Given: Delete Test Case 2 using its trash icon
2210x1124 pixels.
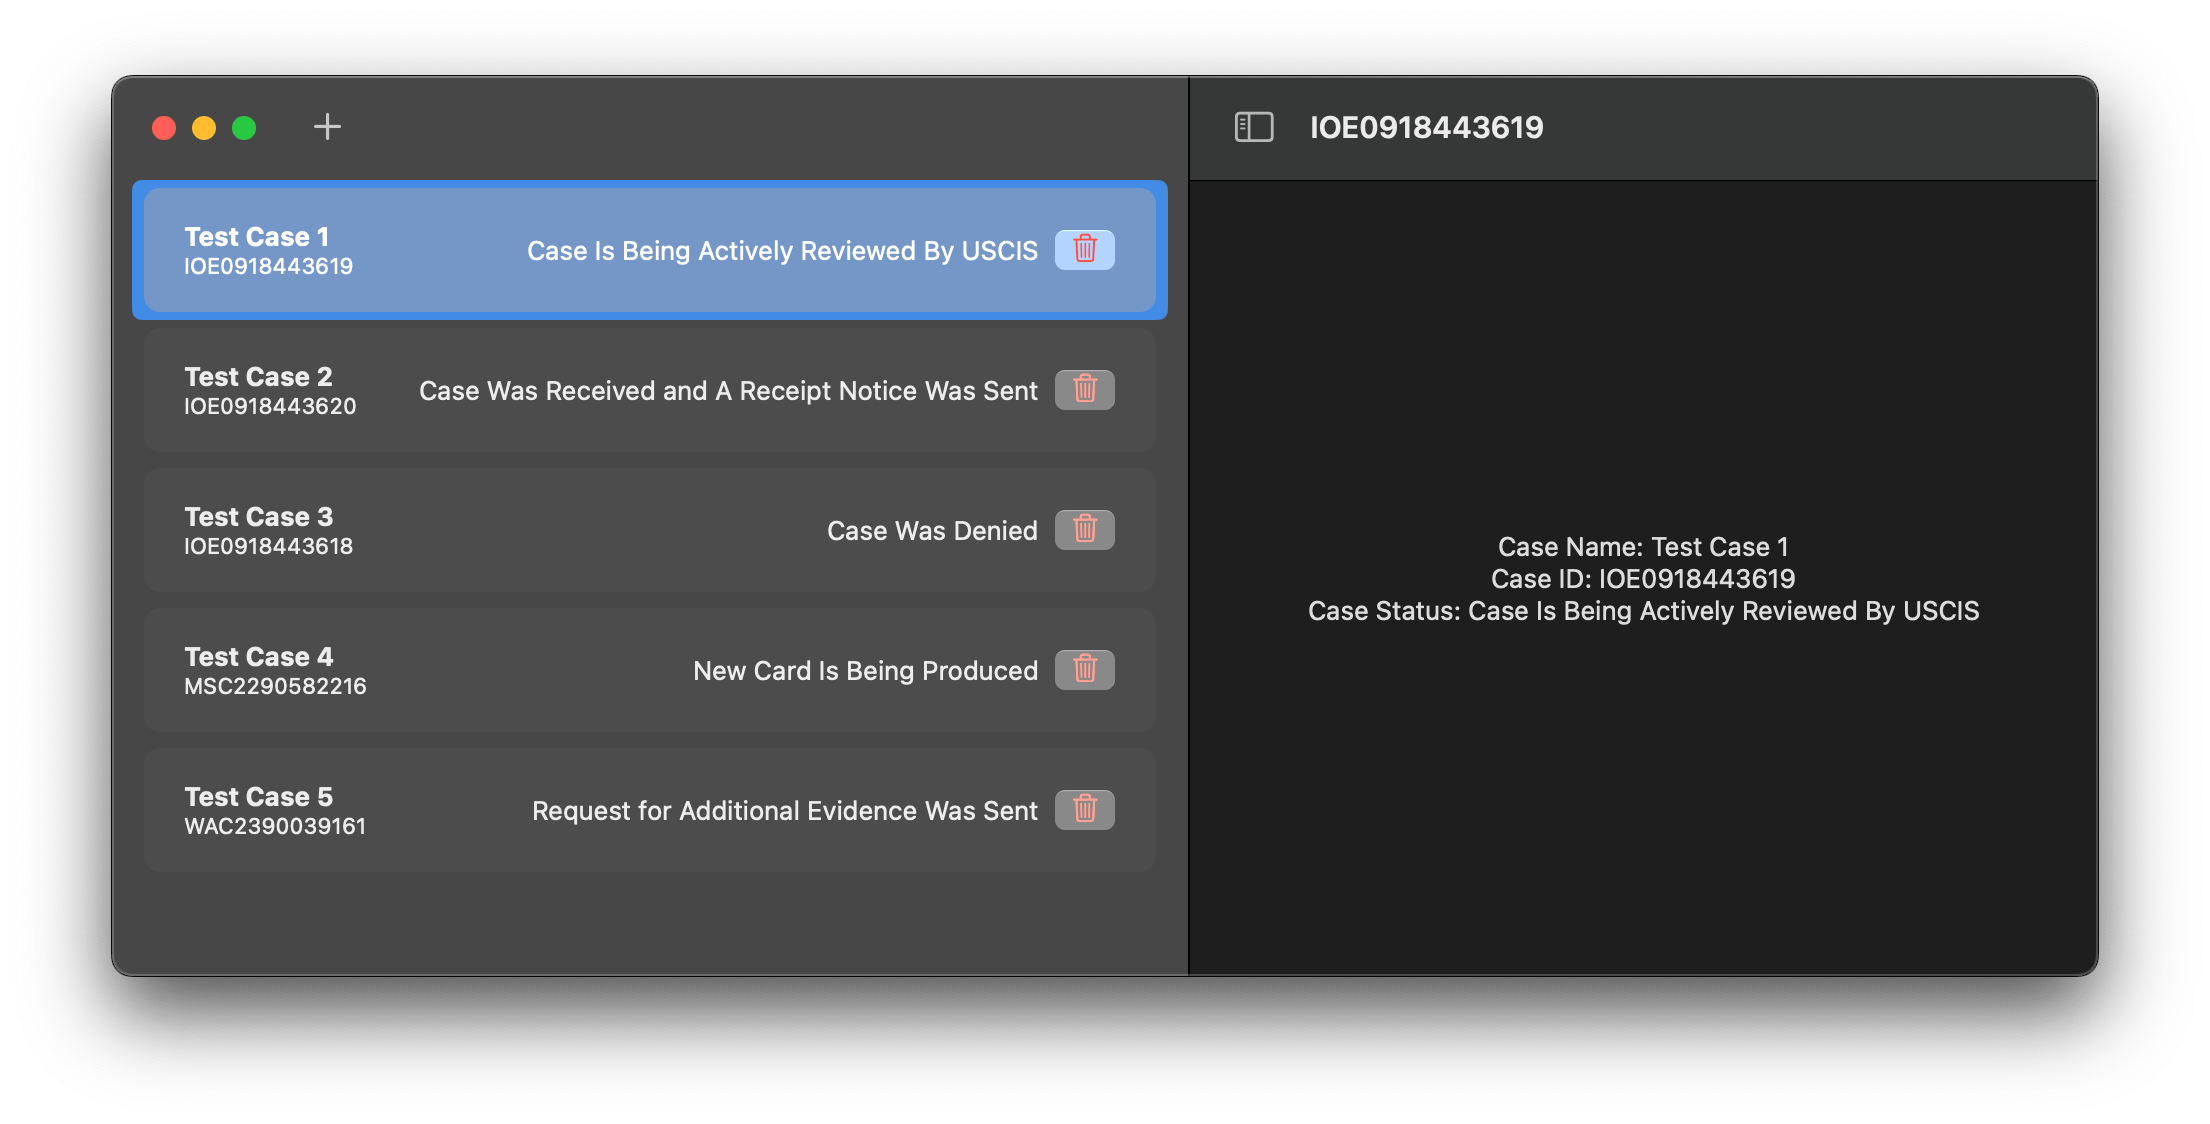Looking at the screenshot, I should click(x=1084, y=390).
